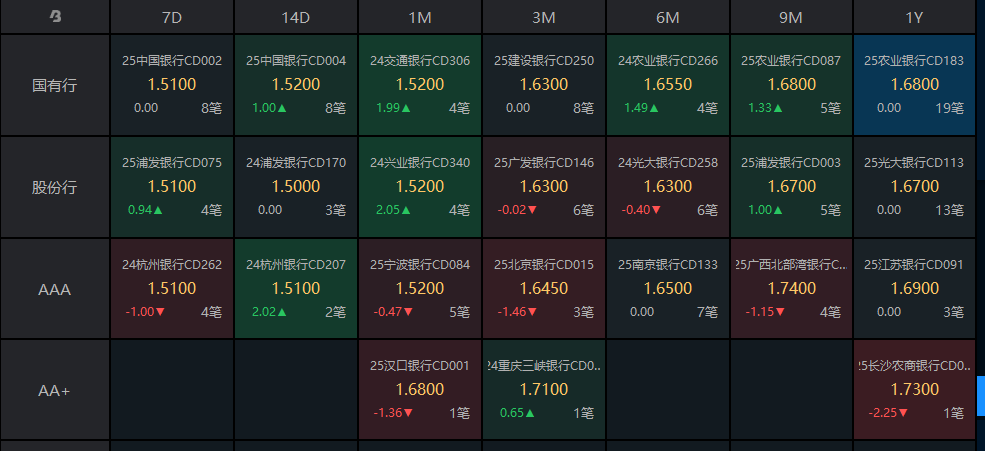Screen dimensions: 985x451
Task: Switch to the 3M tenor column
Action: pyautogui.click(x=544, y=17)
